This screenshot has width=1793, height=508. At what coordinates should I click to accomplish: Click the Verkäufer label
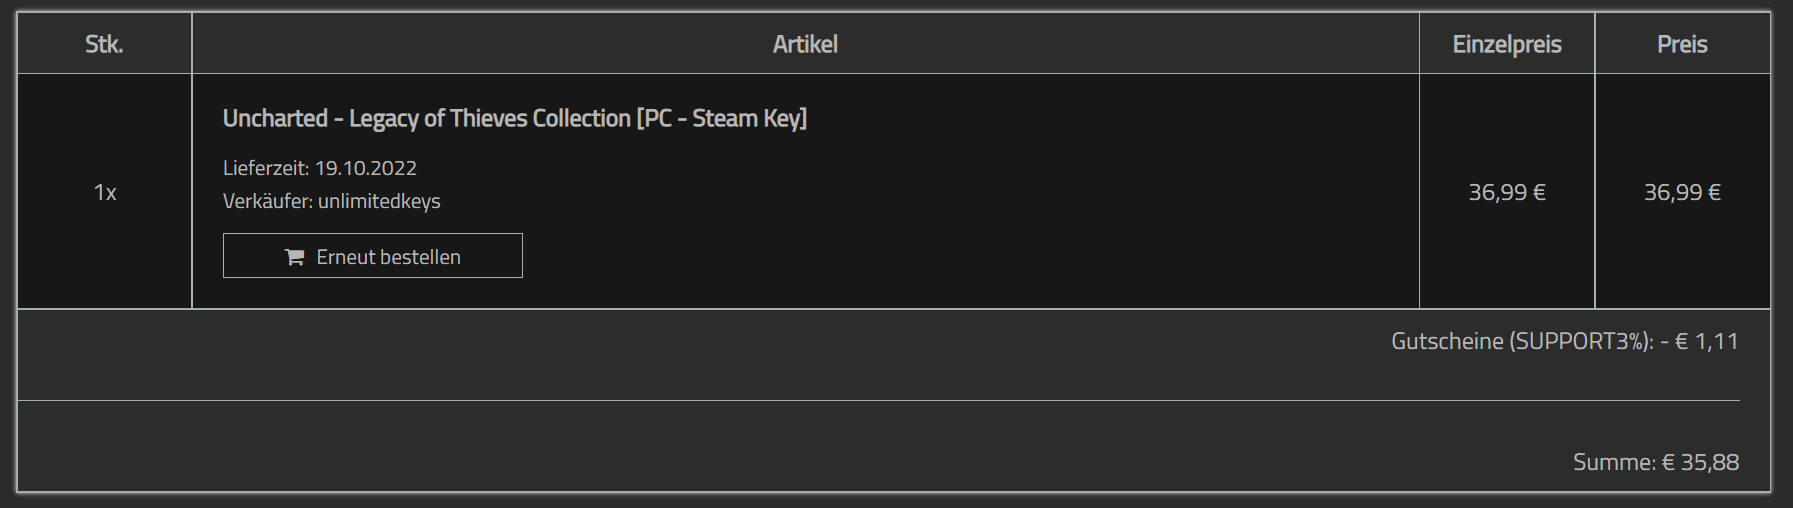point(267,201)
